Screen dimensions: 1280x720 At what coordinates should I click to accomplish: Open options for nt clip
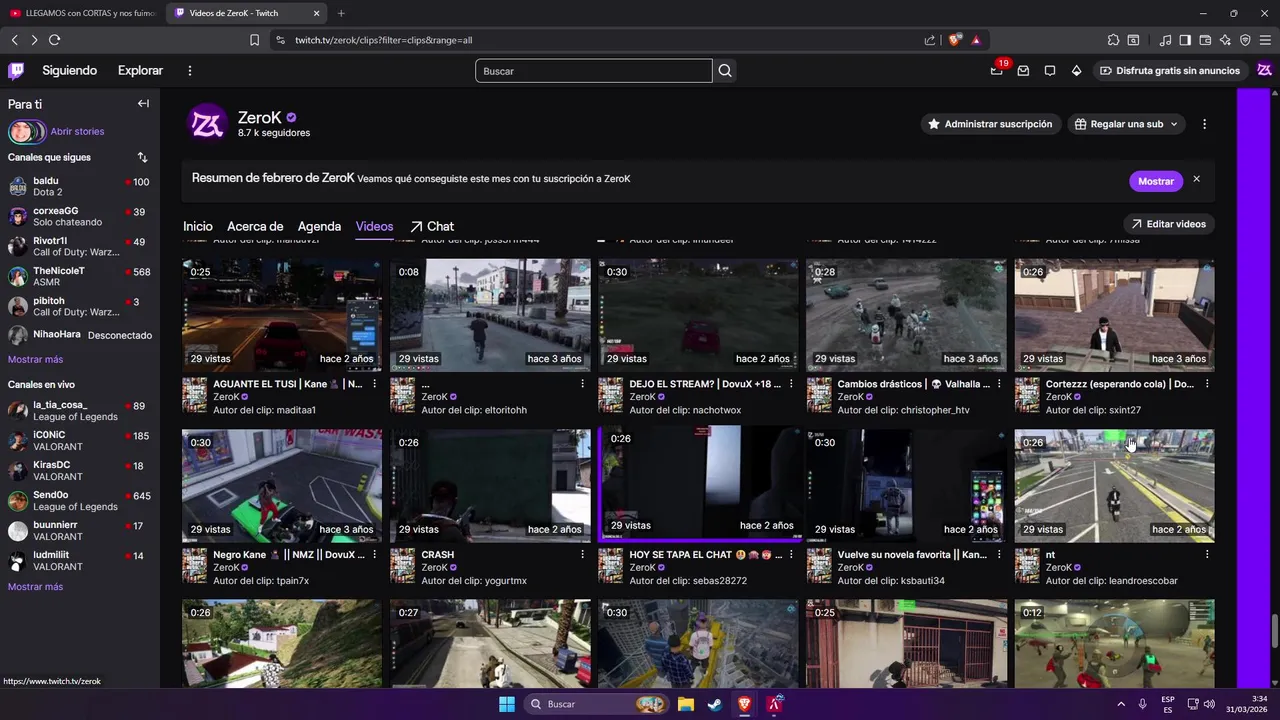1207,554
